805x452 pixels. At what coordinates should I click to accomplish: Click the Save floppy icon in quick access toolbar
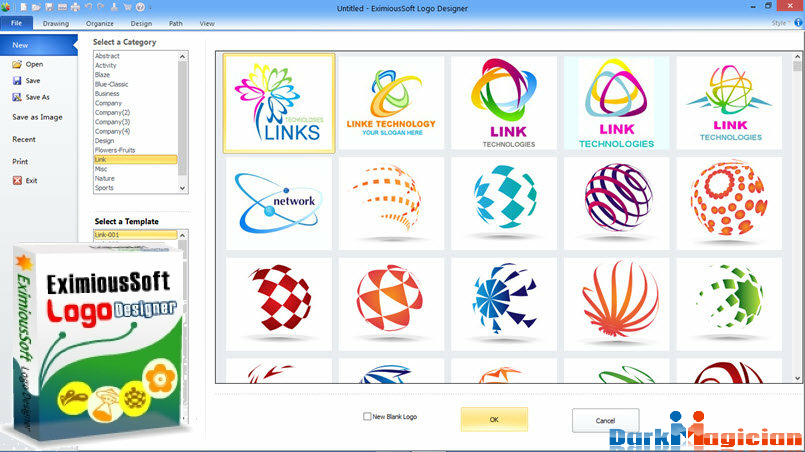click(x=49, y=7)
